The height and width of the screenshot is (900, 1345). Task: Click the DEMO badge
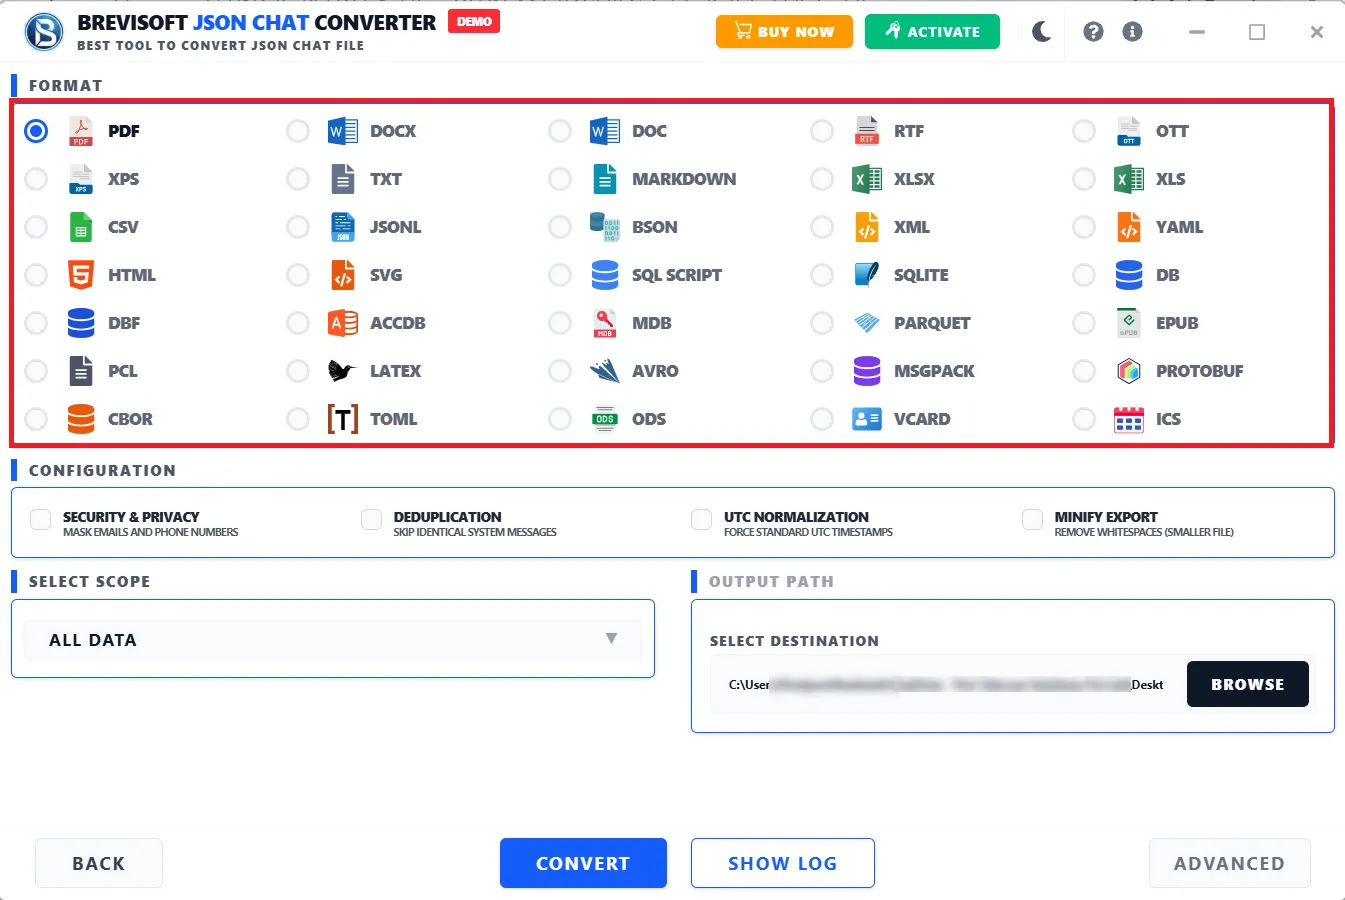tap(474, 21)
